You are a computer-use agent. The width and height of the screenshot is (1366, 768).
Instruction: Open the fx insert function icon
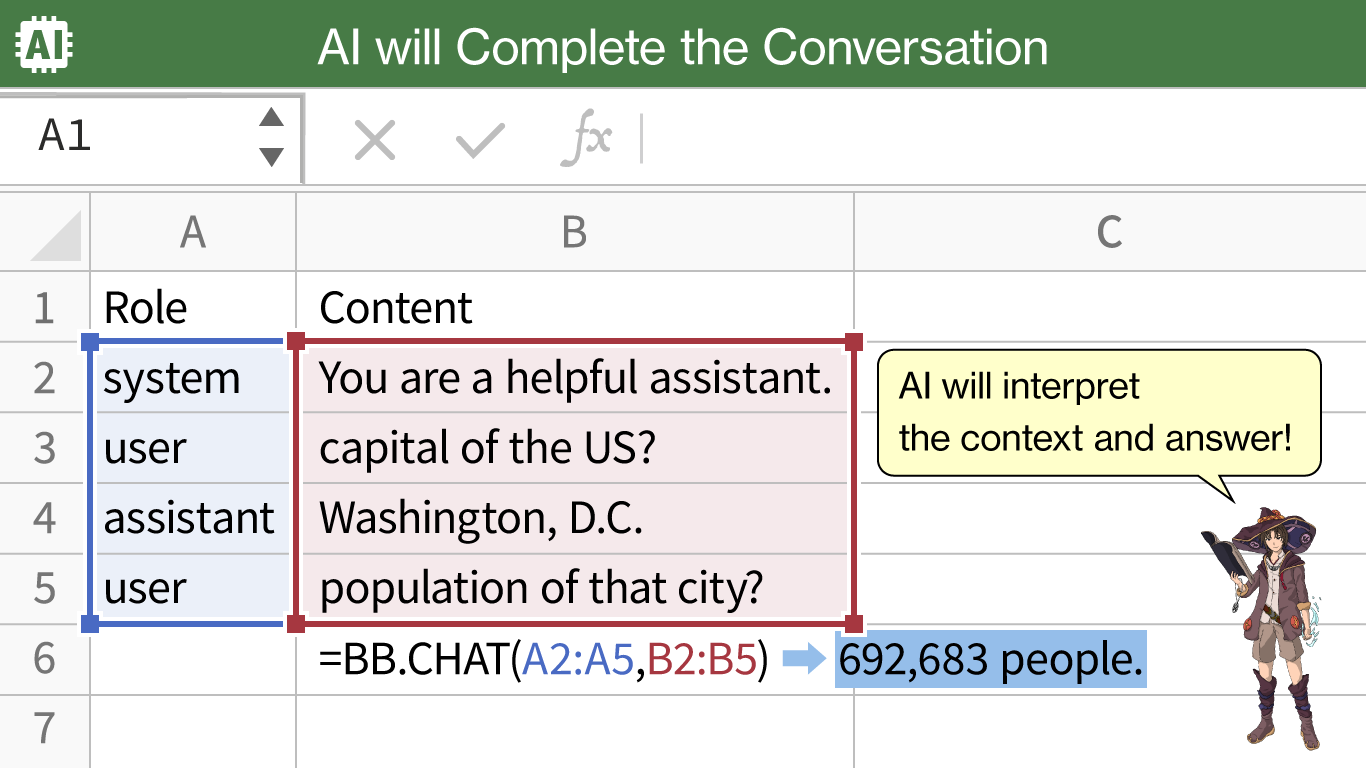tap(585, 139)
